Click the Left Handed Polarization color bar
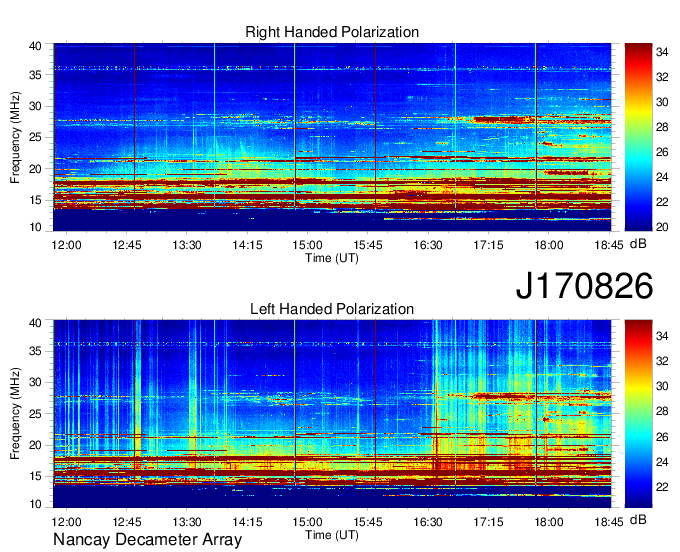680x552 pixels. 638,414
